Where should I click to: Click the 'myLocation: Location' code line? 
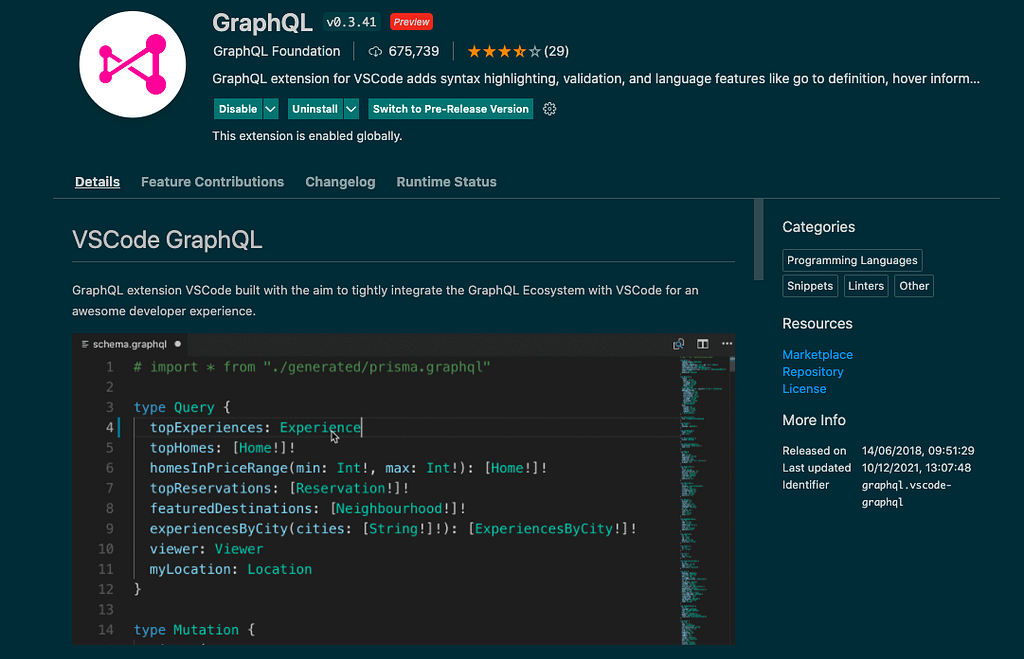[231, 570]
